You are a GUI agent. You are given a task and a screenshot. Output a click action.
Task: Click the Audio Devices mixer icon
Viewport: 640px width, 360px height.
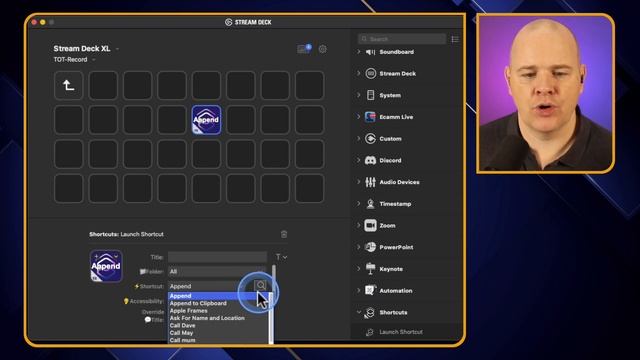370,182
